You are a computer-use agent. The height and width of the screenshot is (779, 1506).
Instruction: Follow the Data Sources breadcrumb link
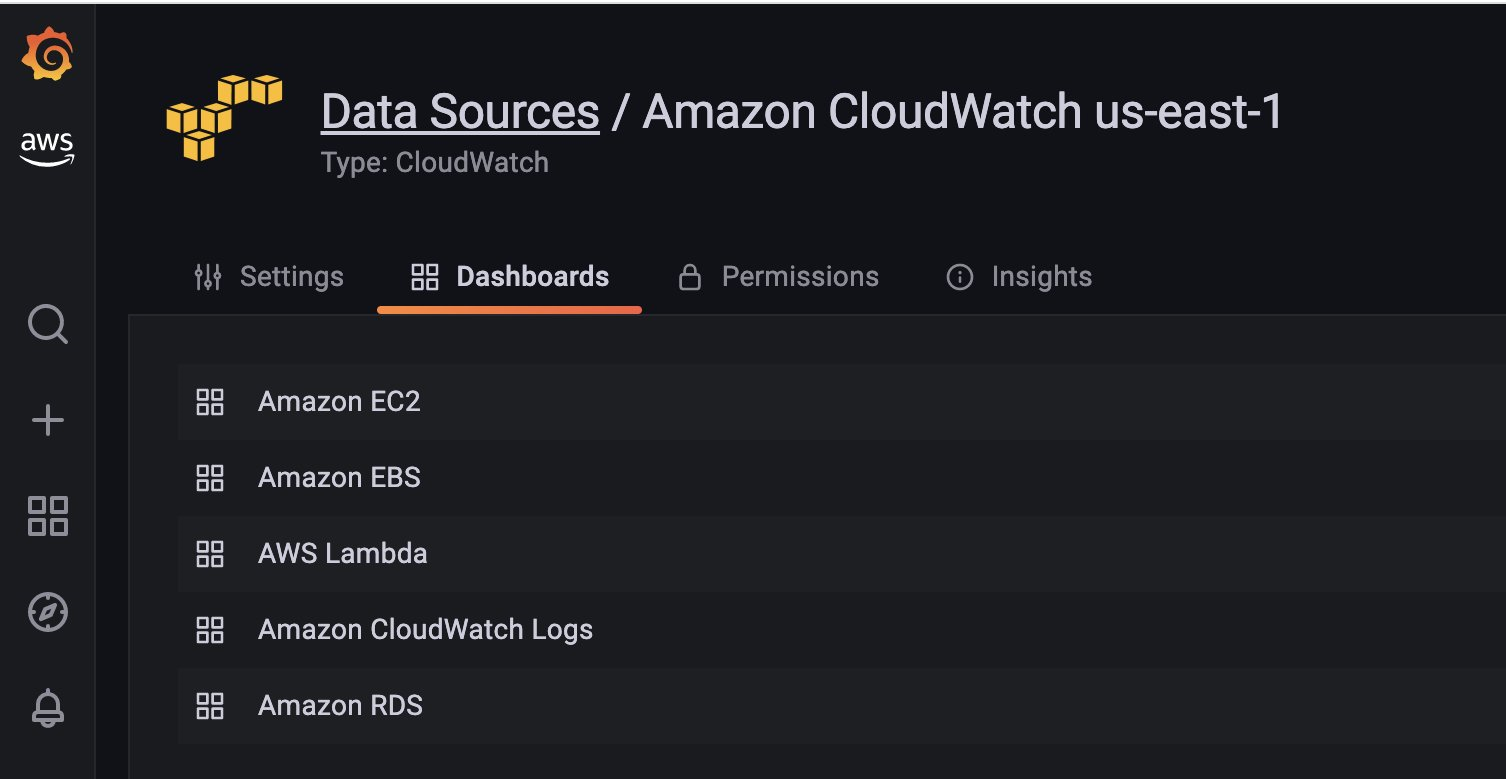pyautogui.click(x=460, y=112)
